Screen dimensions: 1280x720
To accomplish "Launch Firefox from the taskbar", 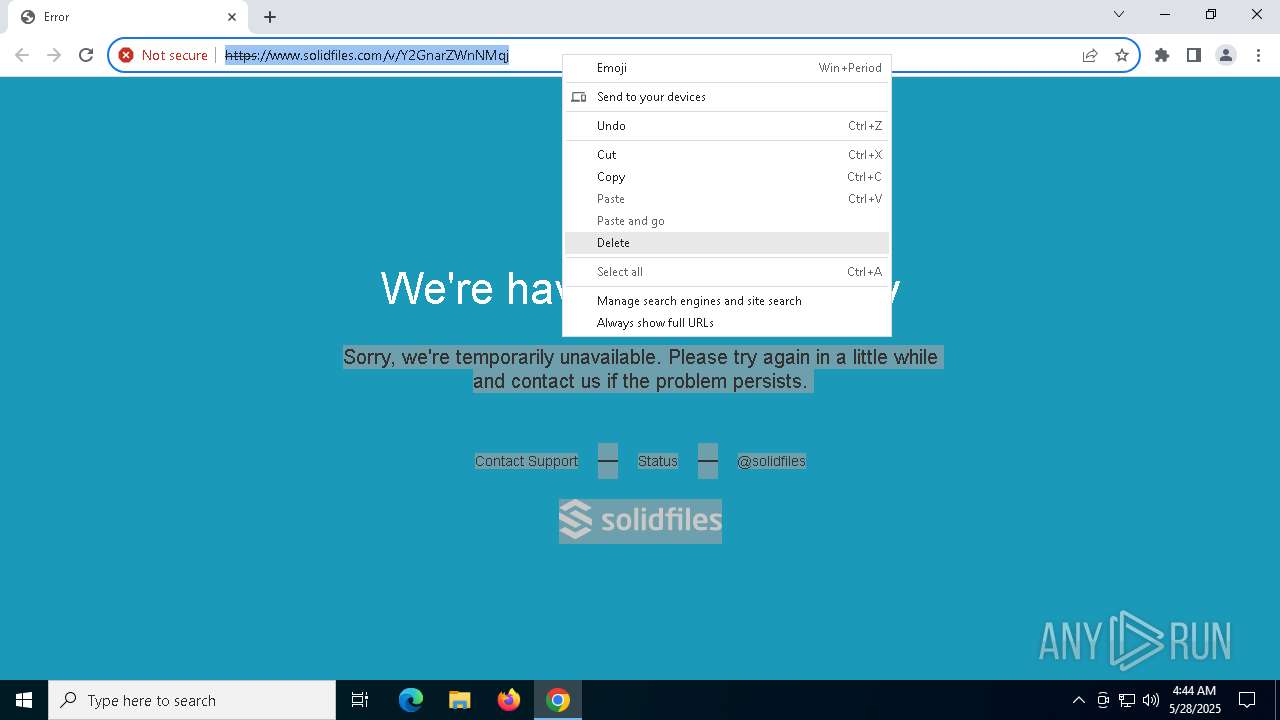I will point(509,700).
